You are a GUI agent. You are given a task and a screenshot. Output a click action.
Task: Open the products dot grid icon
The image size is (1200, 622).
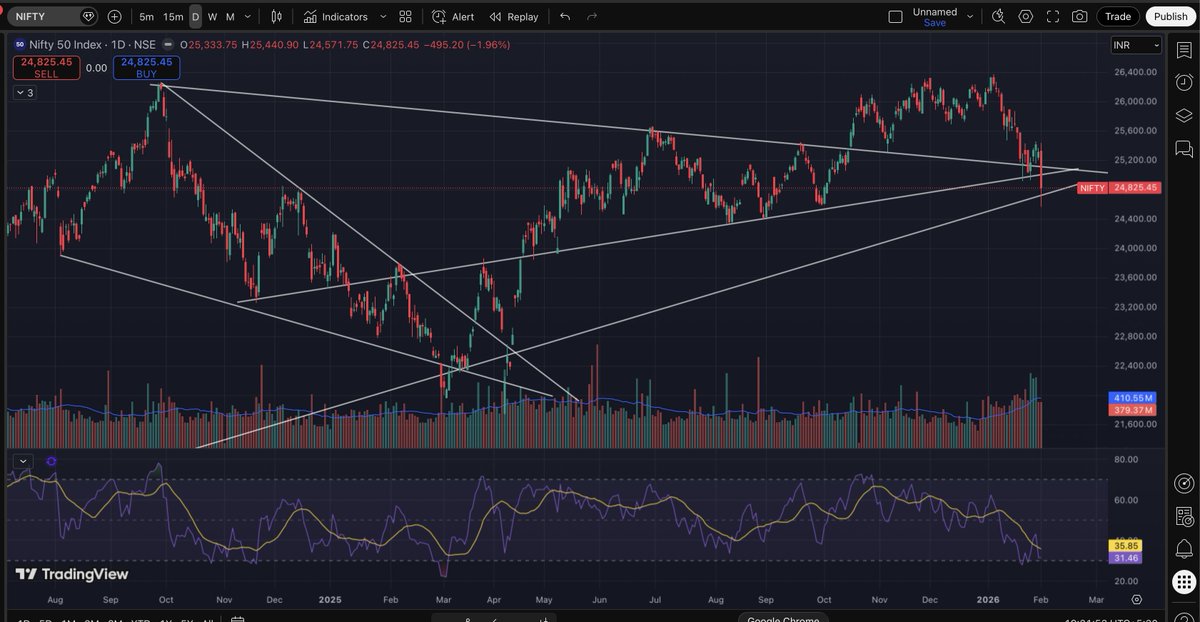pos(1184,583)
